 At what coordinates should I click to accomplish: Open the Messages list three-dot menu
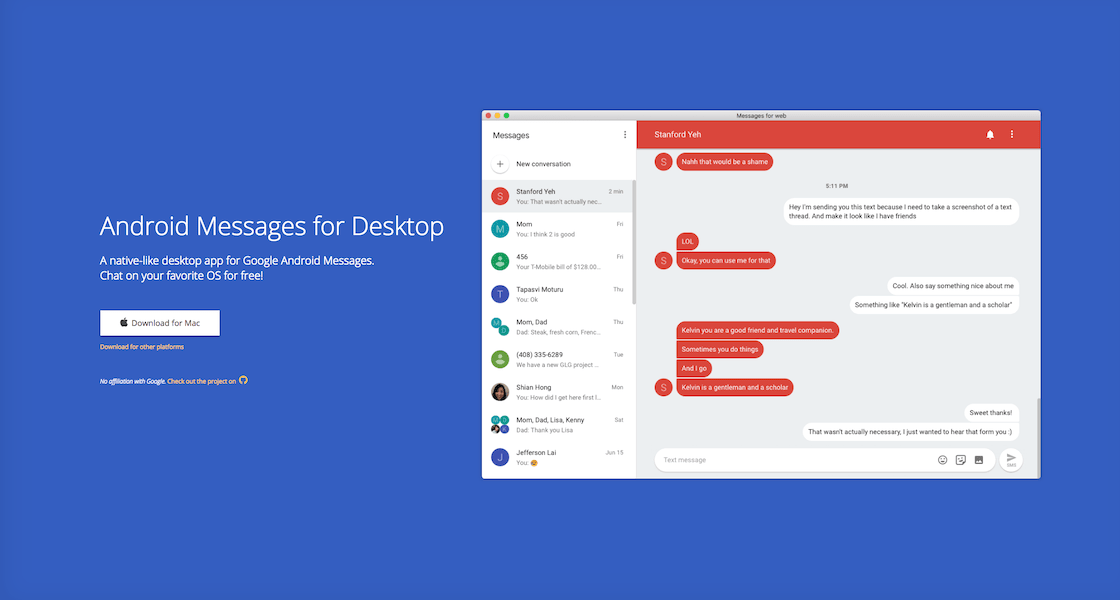pos(625,133)
